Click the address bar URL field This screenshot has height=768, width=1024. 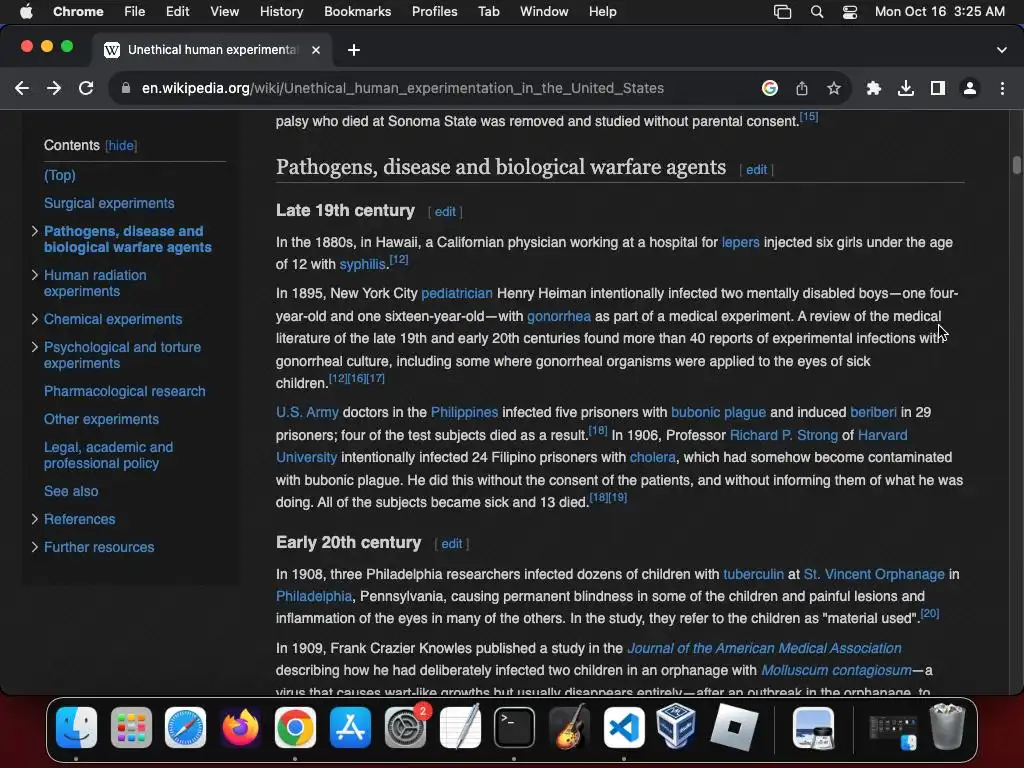tap(403, 88)
